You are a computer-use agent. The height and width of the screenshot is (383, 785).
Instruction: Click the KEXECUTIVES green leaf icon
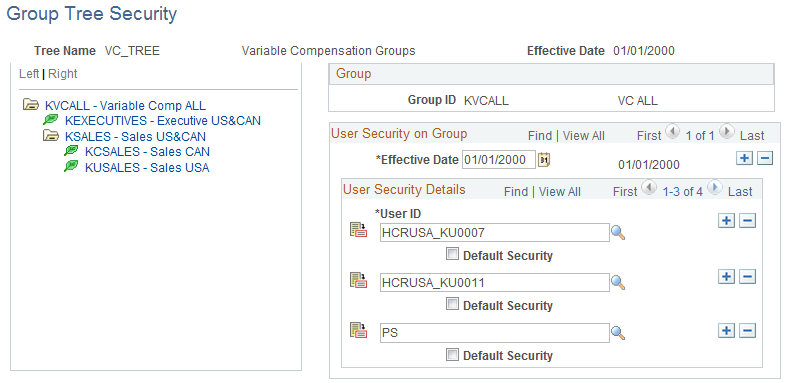pyautogui.click(x=51, y=120)
